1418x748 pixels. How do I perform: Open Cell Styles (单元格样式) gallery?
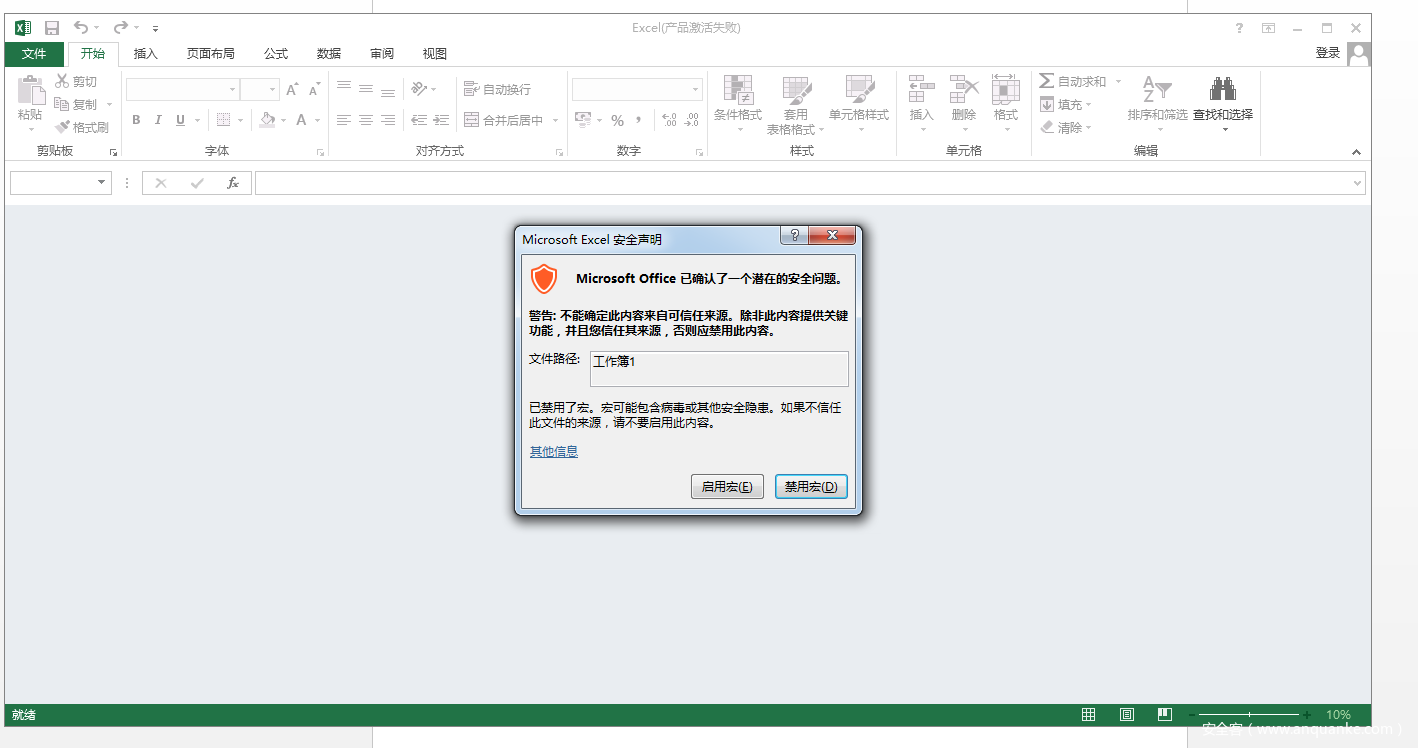tap(859, 104)
